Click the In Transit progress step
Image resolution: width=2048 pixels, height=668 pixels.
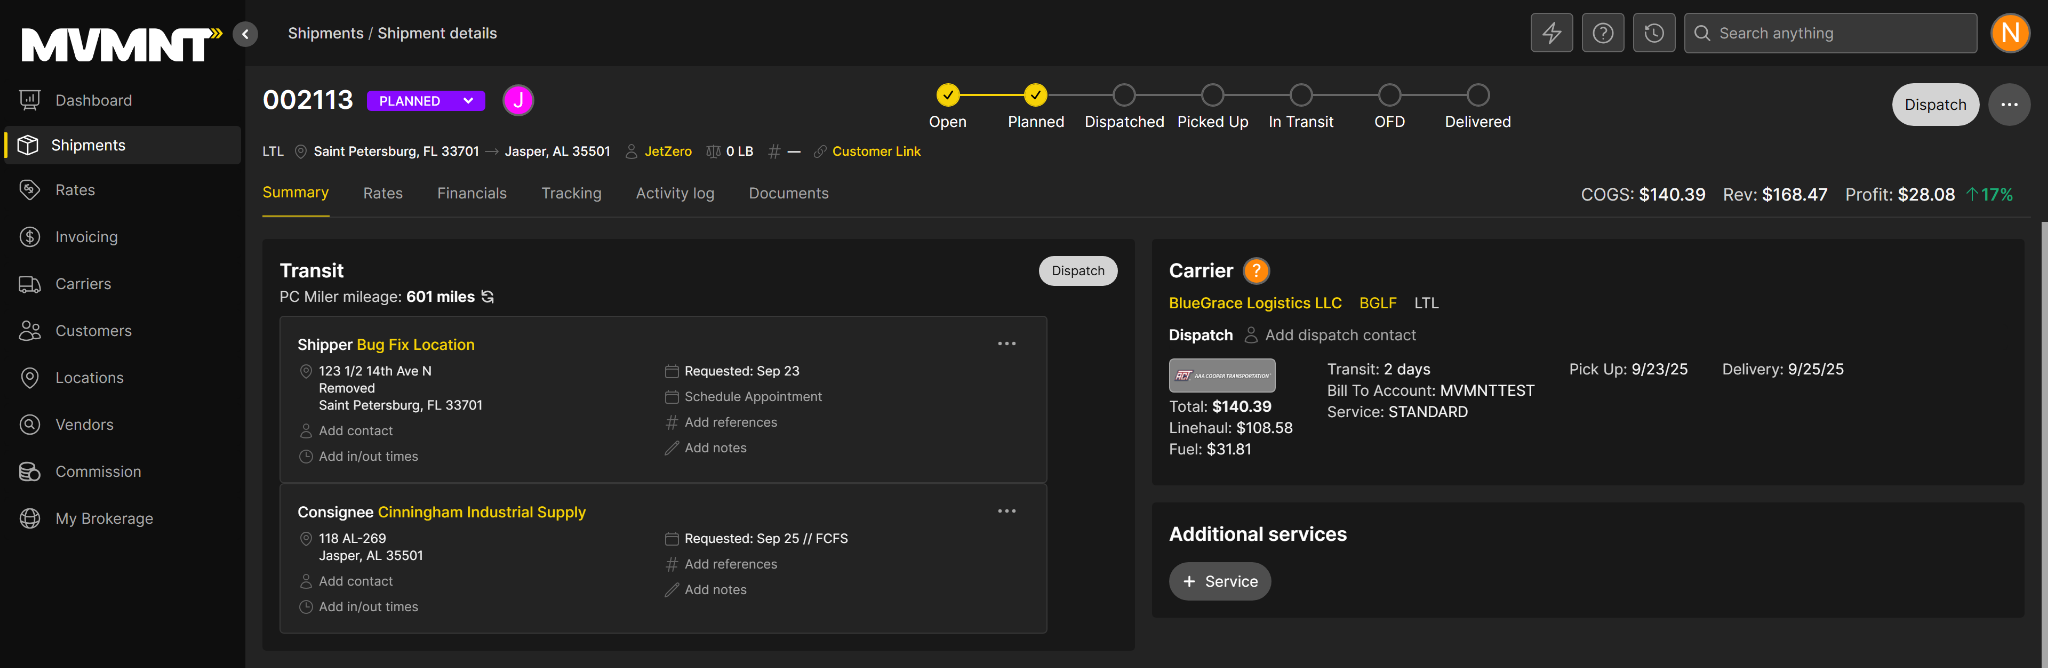click(x=1300, y=95)
